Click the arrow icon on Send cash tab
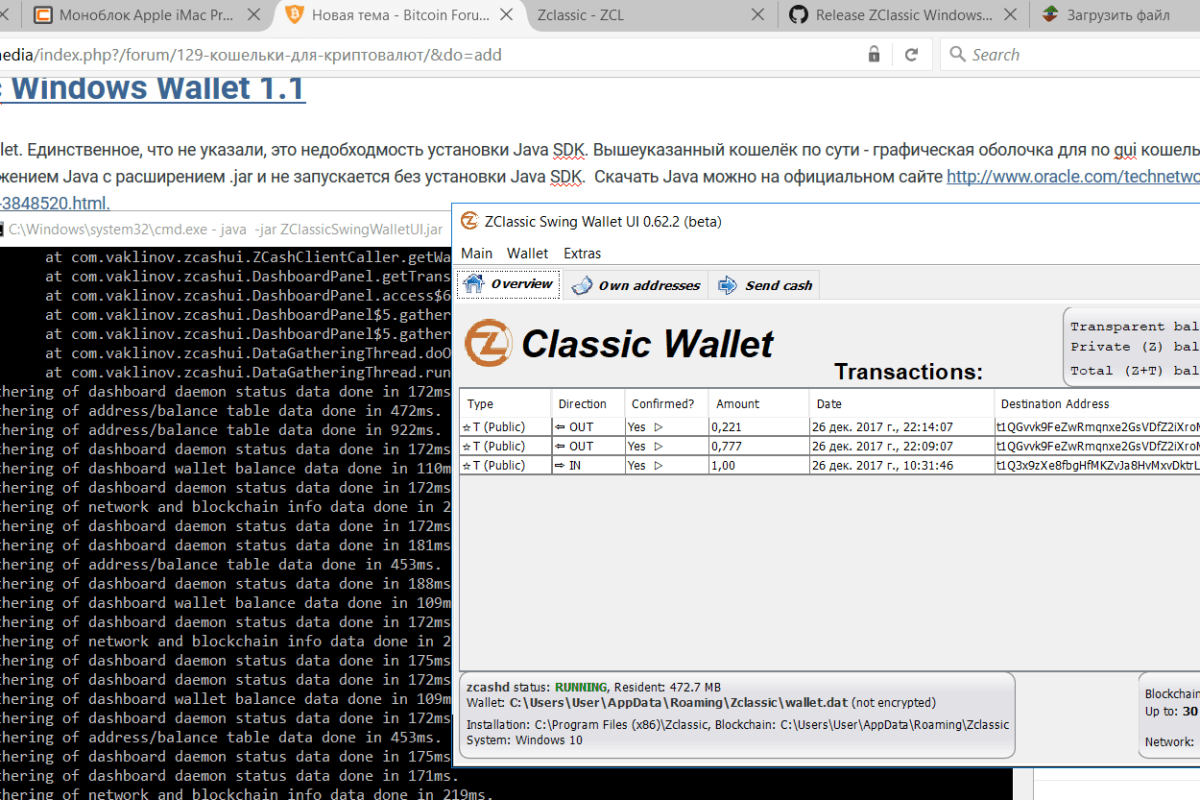Image resolution: width=1200 pixels, height=800 pixels. click(727, 286)
